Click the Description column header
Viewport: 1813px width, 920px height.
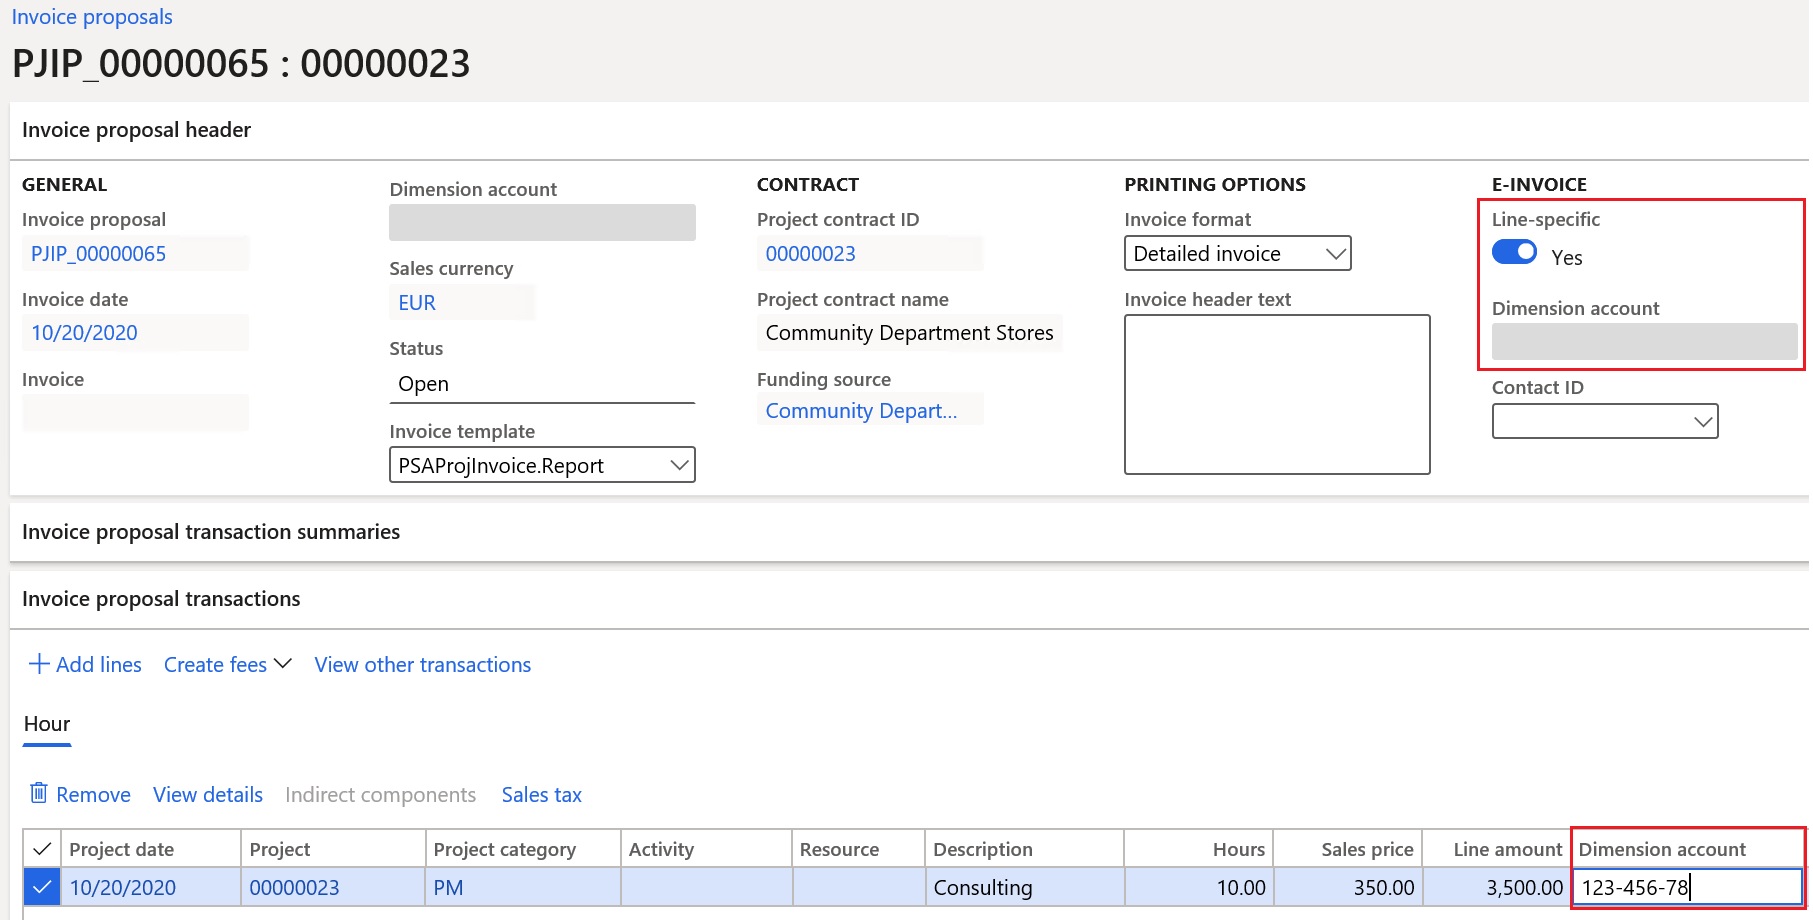[1024, 849]
